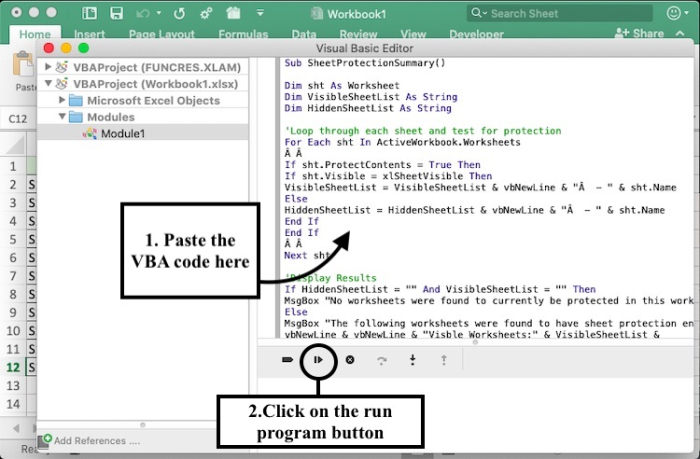Open the Page Layout ribbon tab
This screenshot has height=459, width=700.
[x=162, y=34]
